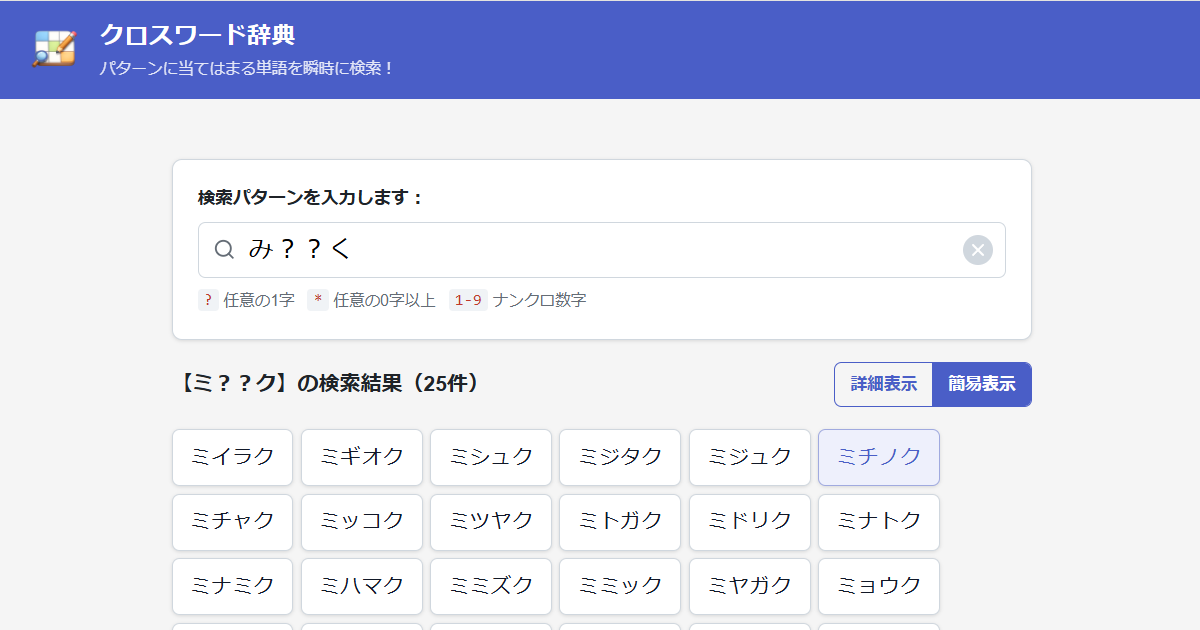Choose the ミシュク word chip

click(x=491, y=457)
